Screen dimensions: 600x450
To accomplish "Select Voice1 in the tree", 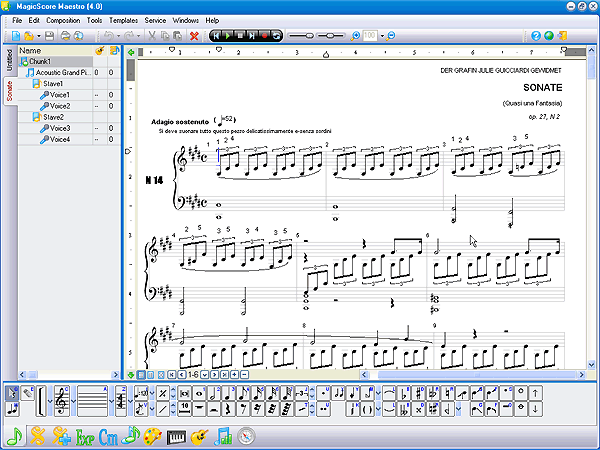I will click(60, 95).
